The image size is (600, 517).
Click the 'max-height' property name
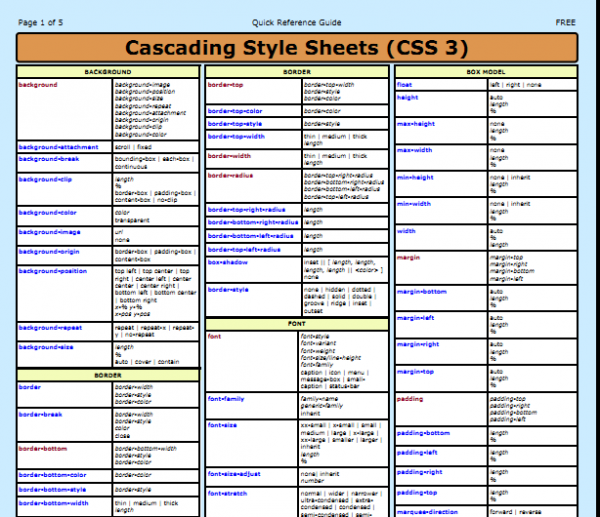(416, 124)
